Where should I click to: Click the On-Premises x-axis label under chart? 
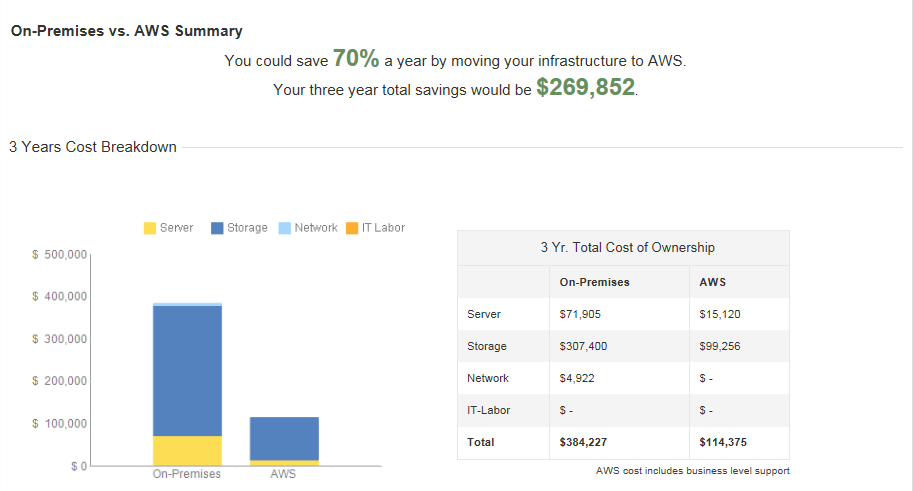point(187,474)
